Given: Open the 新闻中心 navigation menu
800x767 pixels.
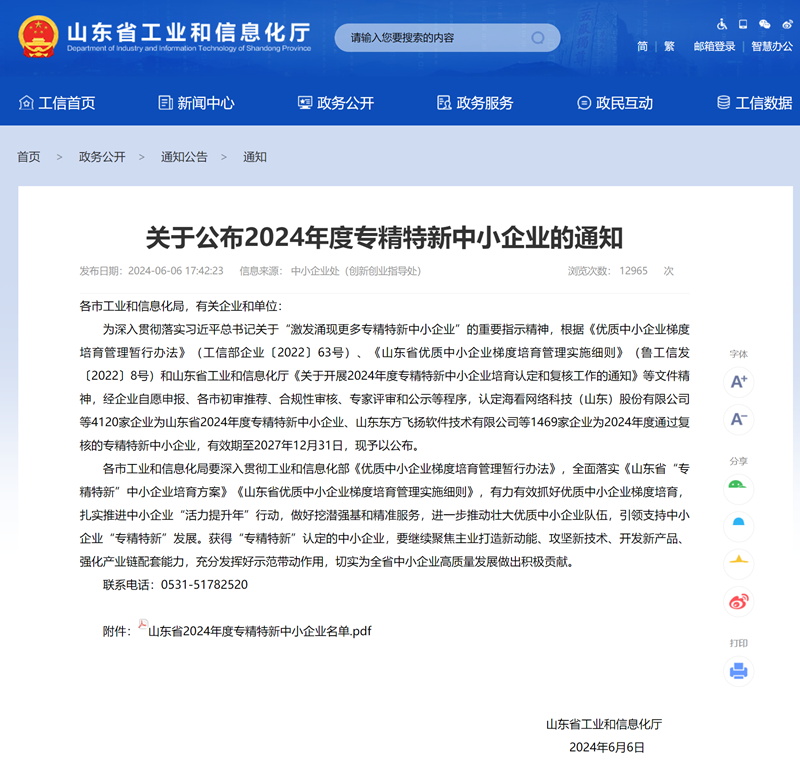Looking at the screenshot, I should coord(196,103).
